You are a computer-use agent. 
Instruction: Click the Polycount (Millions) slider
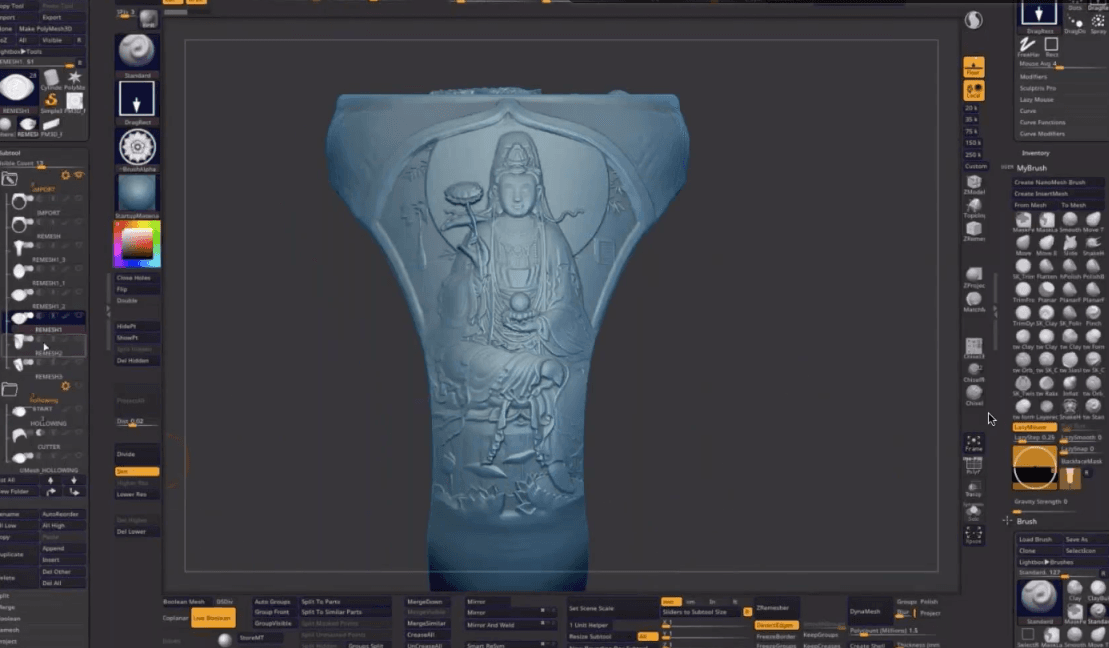894,631
